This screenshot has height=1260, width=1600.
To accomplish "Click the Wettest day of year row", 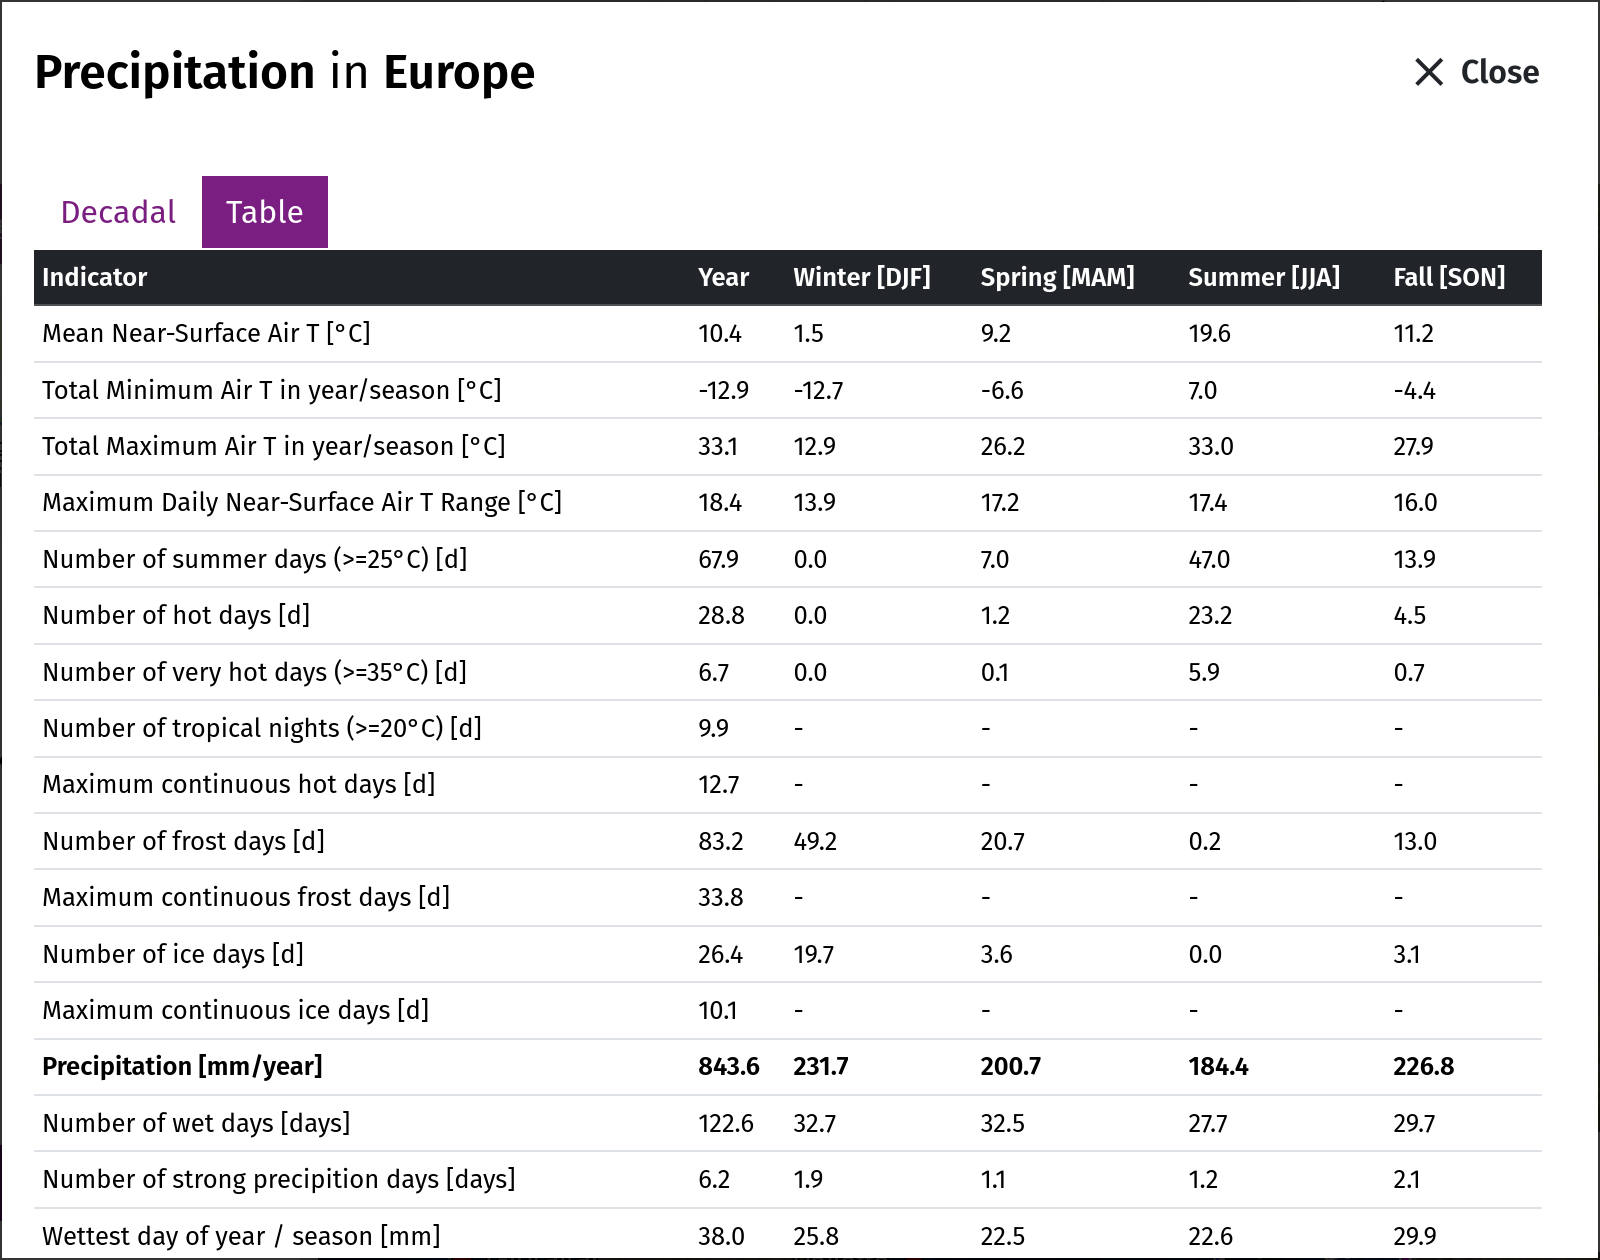I will pos(788,1234).
